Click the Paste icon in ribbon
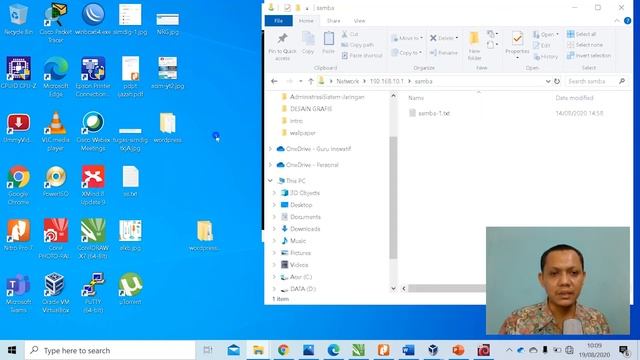 (x=329, y=43)
